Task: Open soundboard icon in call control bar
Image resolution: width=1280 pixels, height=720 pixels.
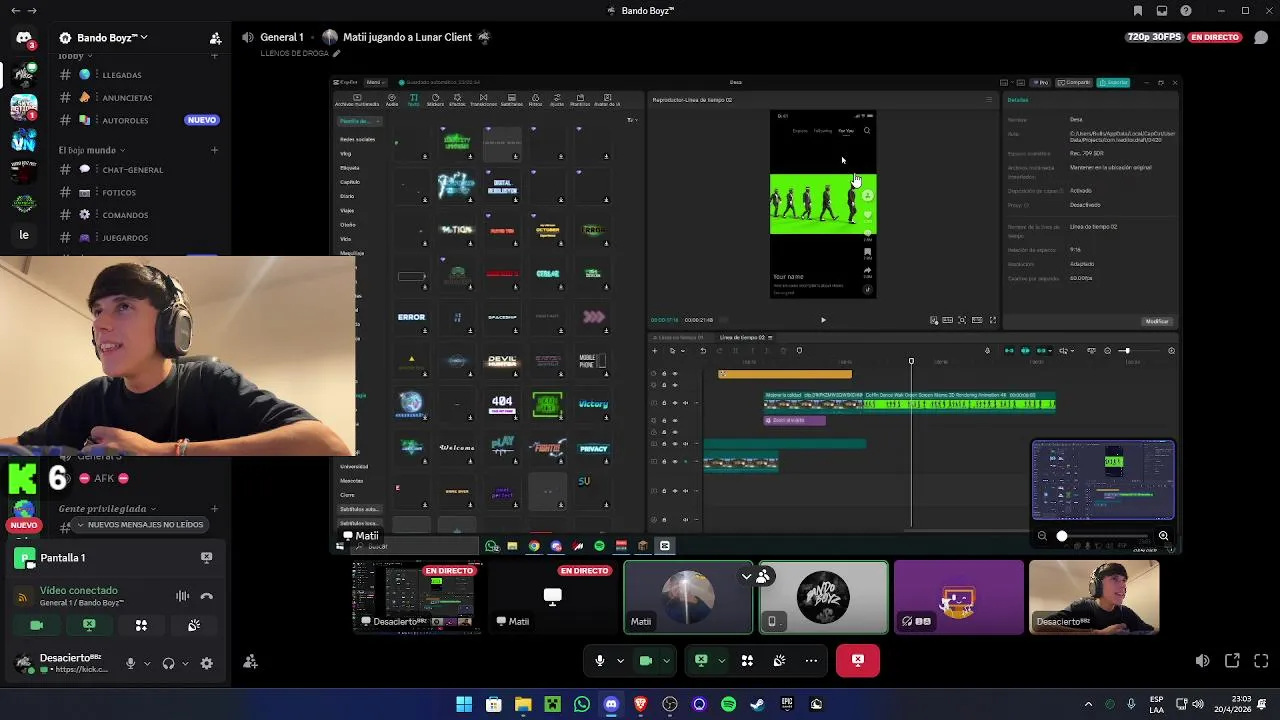Action: [x=779, y=660]
